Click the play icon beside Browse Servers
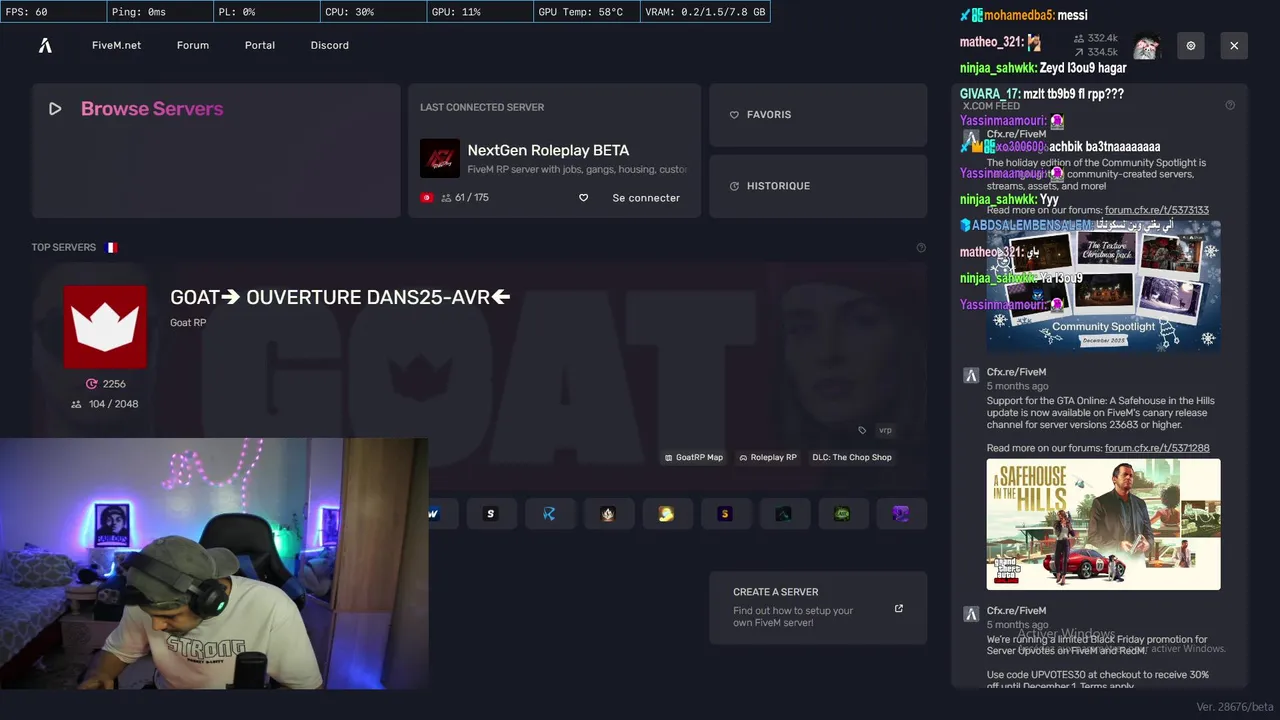 (x=55, y=109)
